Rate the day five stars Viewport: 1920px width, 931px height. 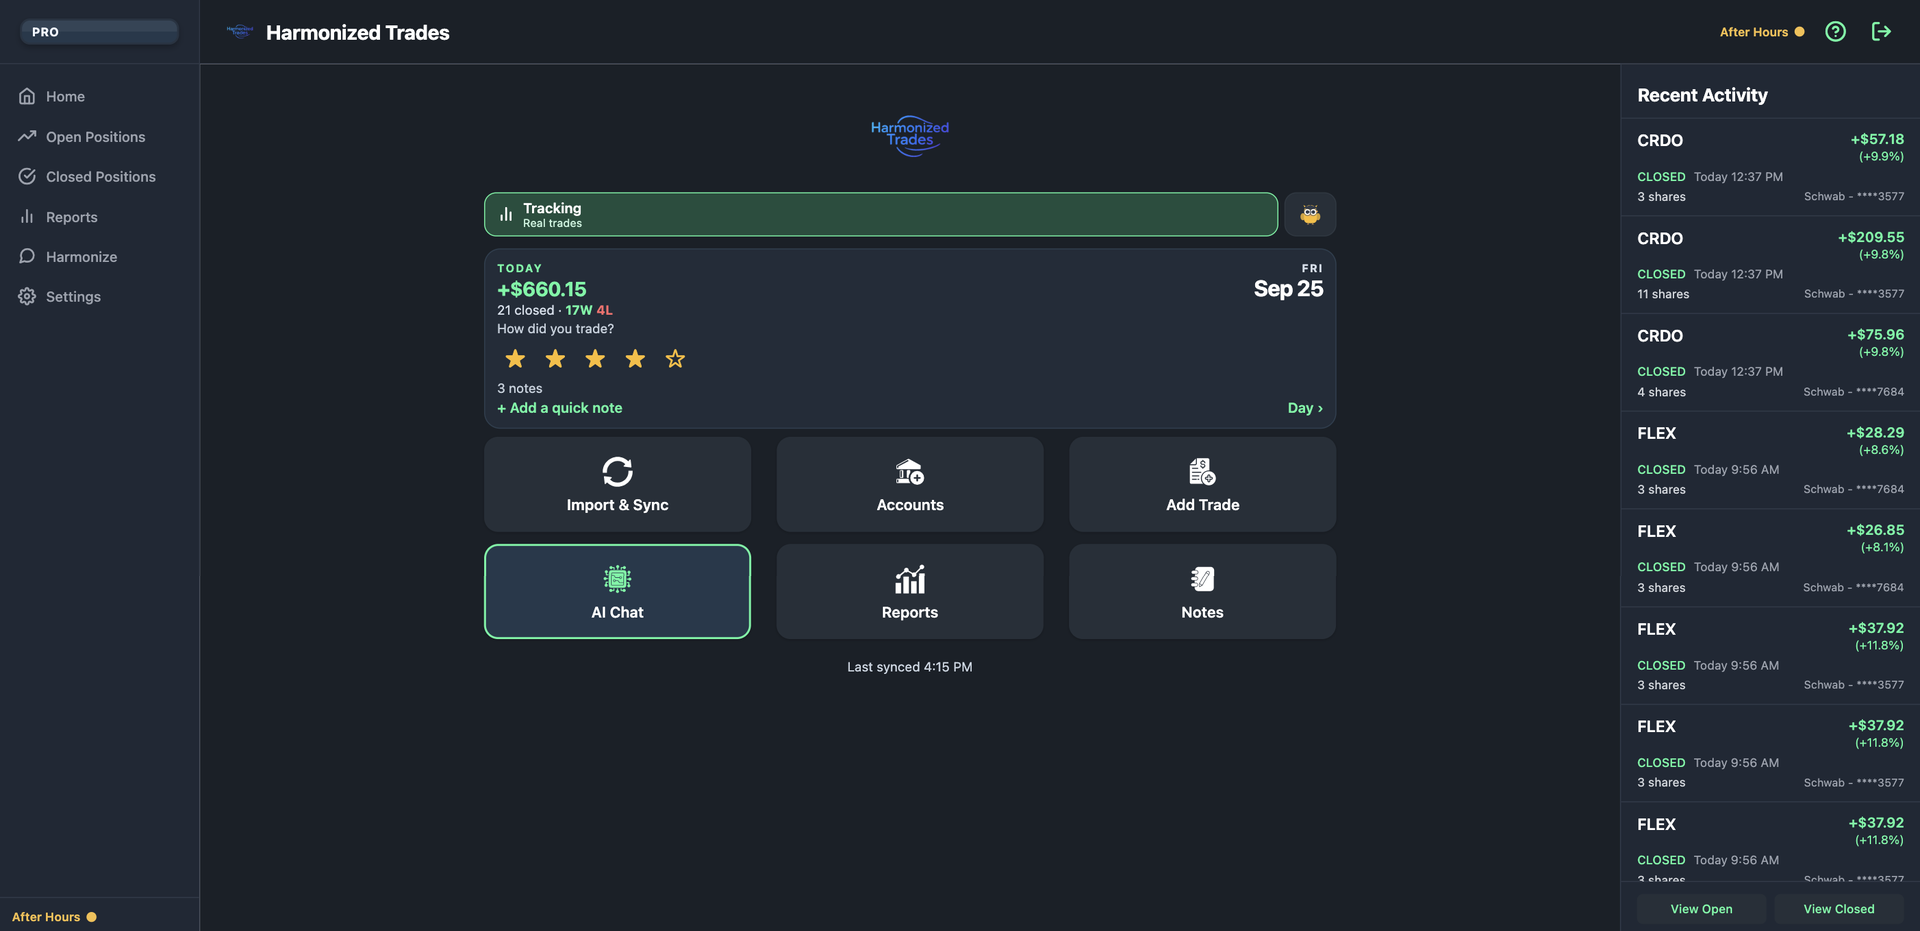coord(675,358)
